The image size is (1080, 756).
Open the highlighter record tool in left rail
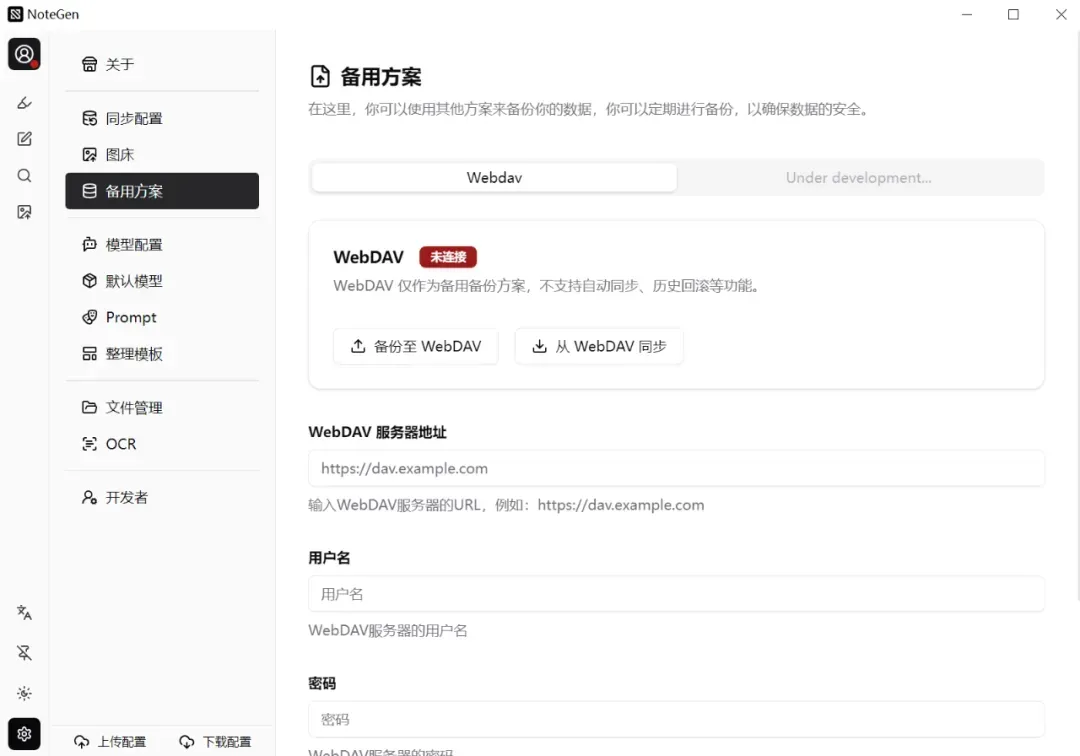24,103
